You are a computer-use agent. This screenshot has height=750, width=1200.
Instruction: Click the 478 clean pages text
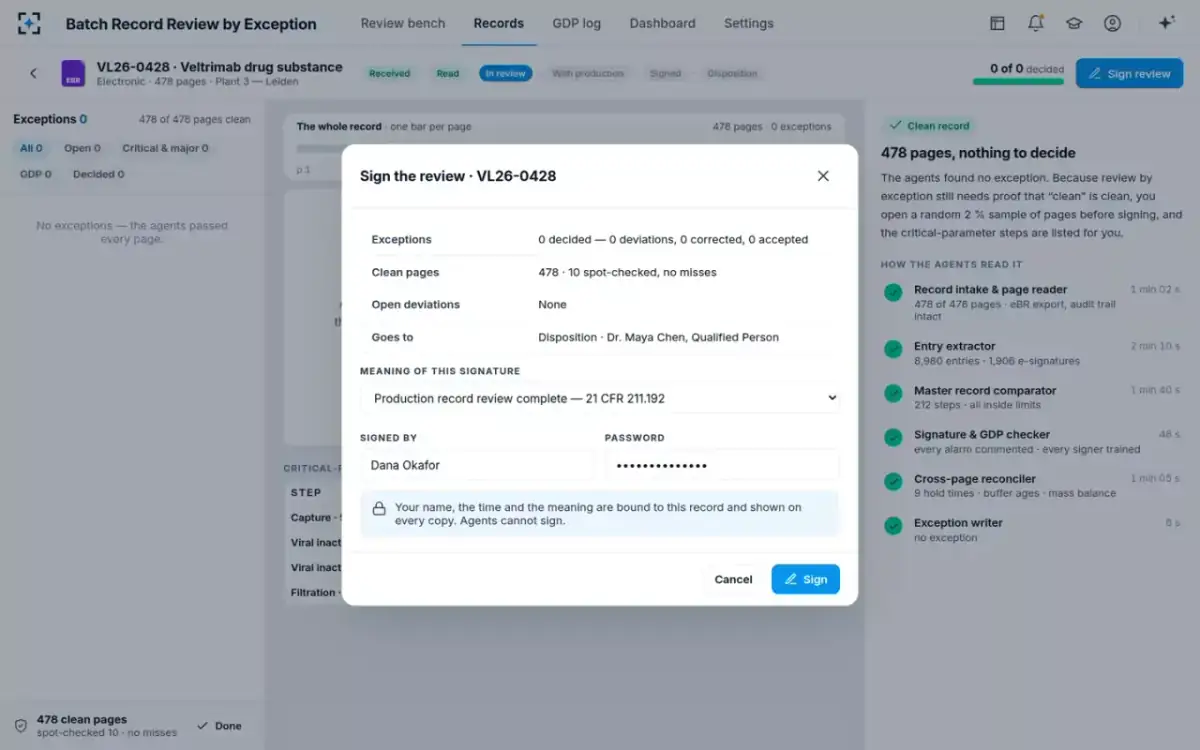pos(82,719)
